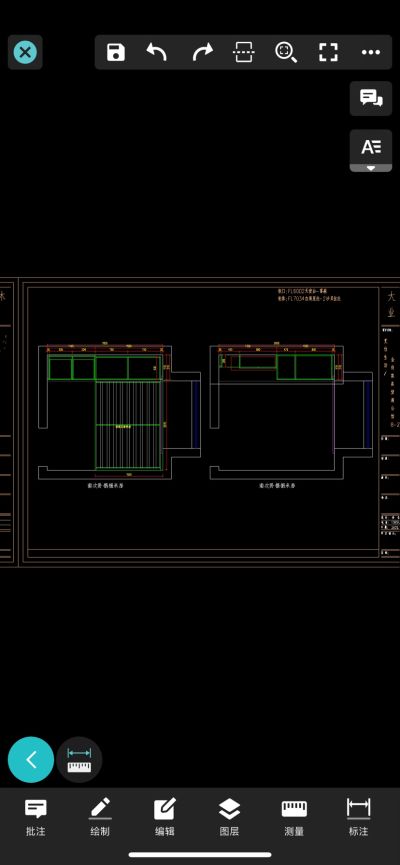This screenshot has height=865, width=400.
Task: Open the 绘制 draw tab
Action: [100, 818]
